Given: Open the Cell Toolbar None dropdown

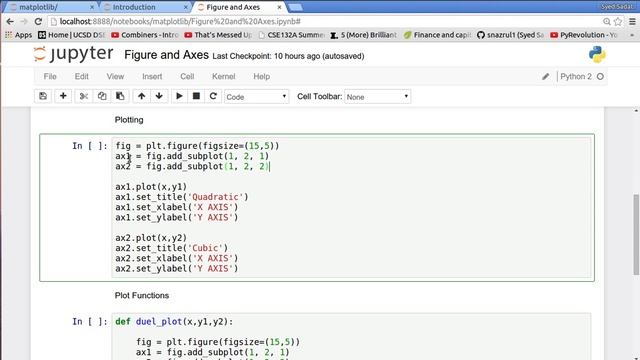Looking at the screenshot, I should (378, 97).
